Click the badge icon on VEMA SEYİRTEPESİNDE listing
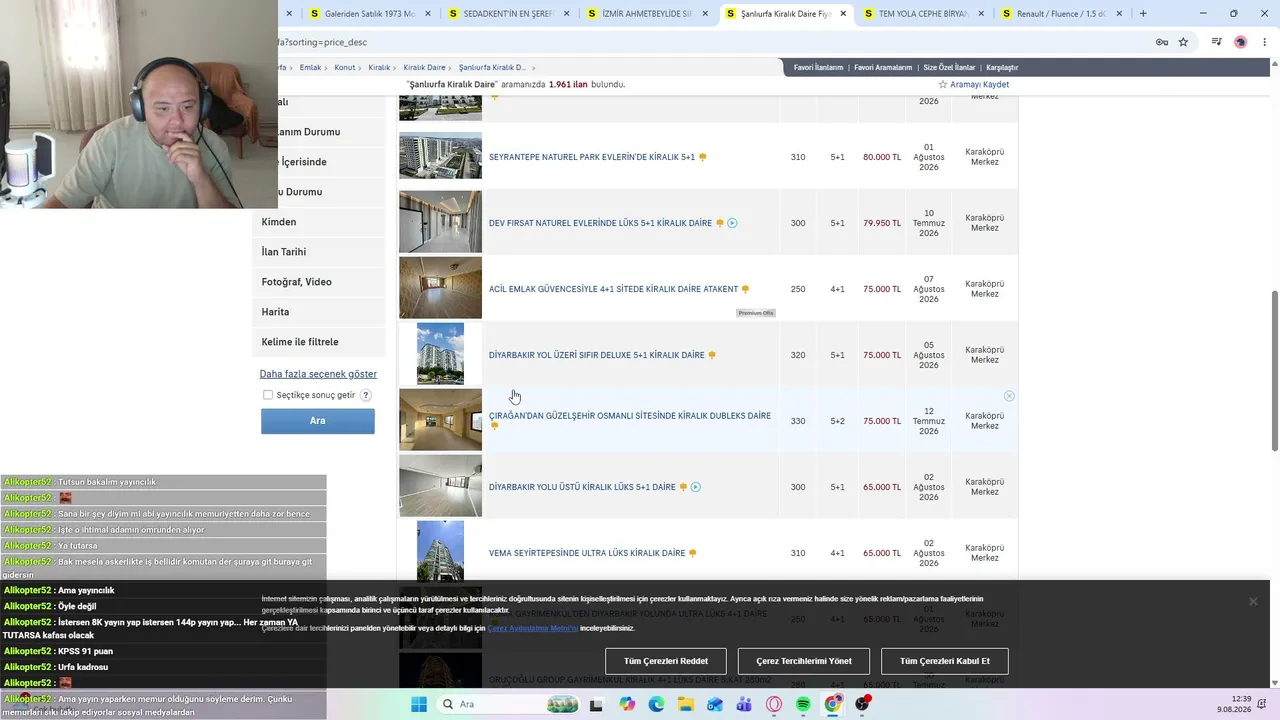This screenshot has width=1280, height=720. [692, 553]
